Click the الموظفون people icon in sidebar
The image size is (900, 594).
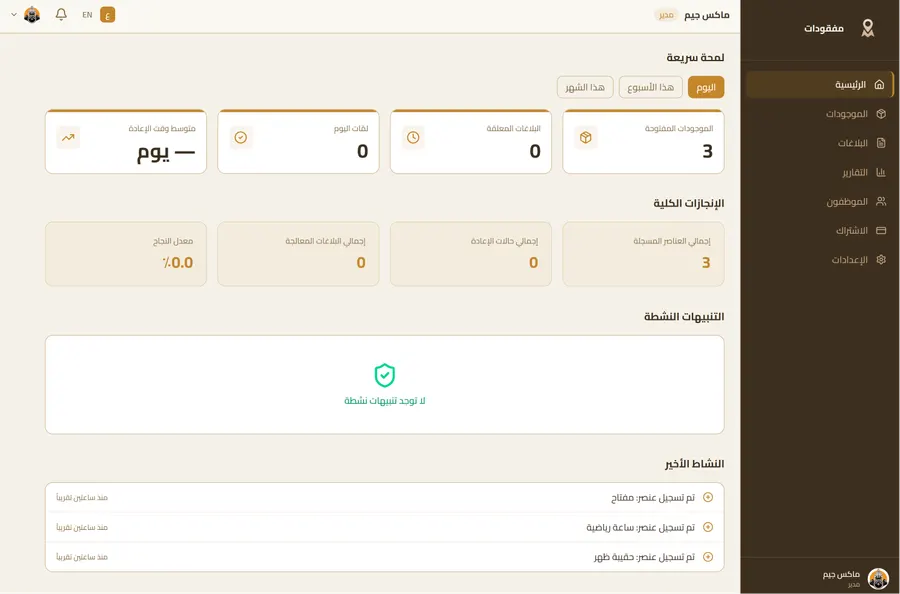pos(880,201)
